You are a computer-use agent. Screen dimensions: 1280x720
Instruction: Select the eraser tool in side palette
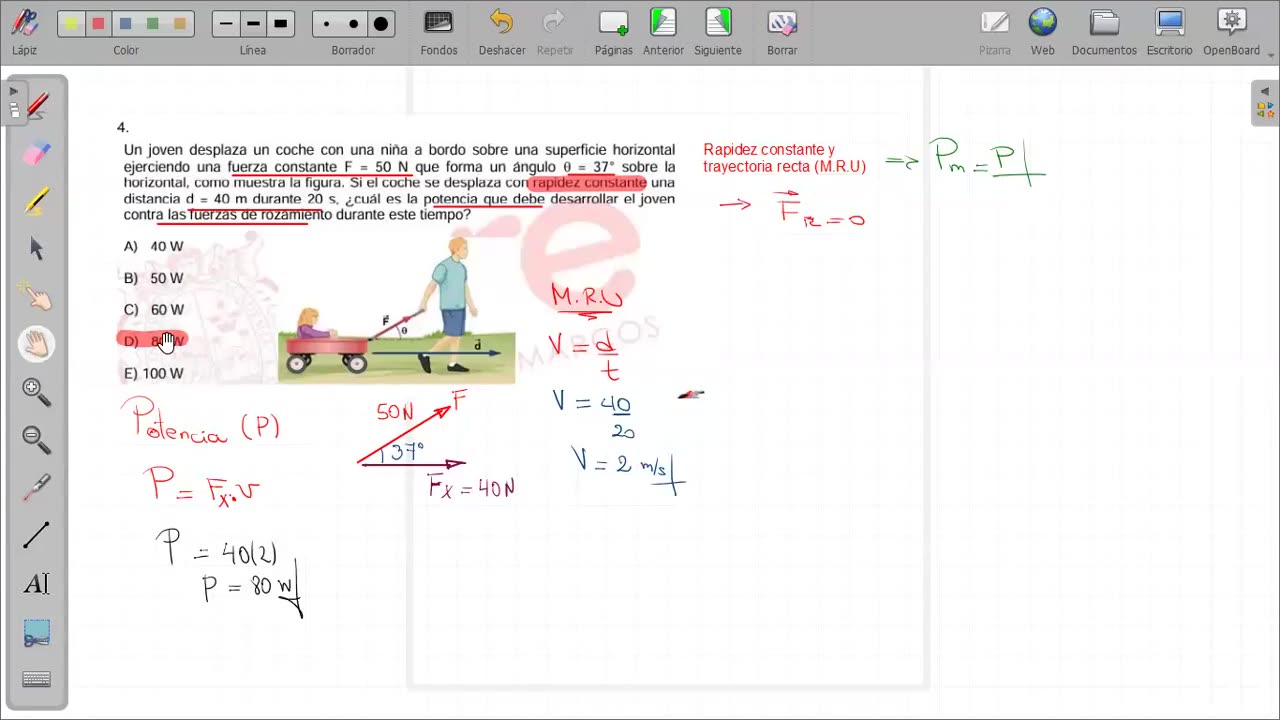pyautogui.click(x=37, y=153)
